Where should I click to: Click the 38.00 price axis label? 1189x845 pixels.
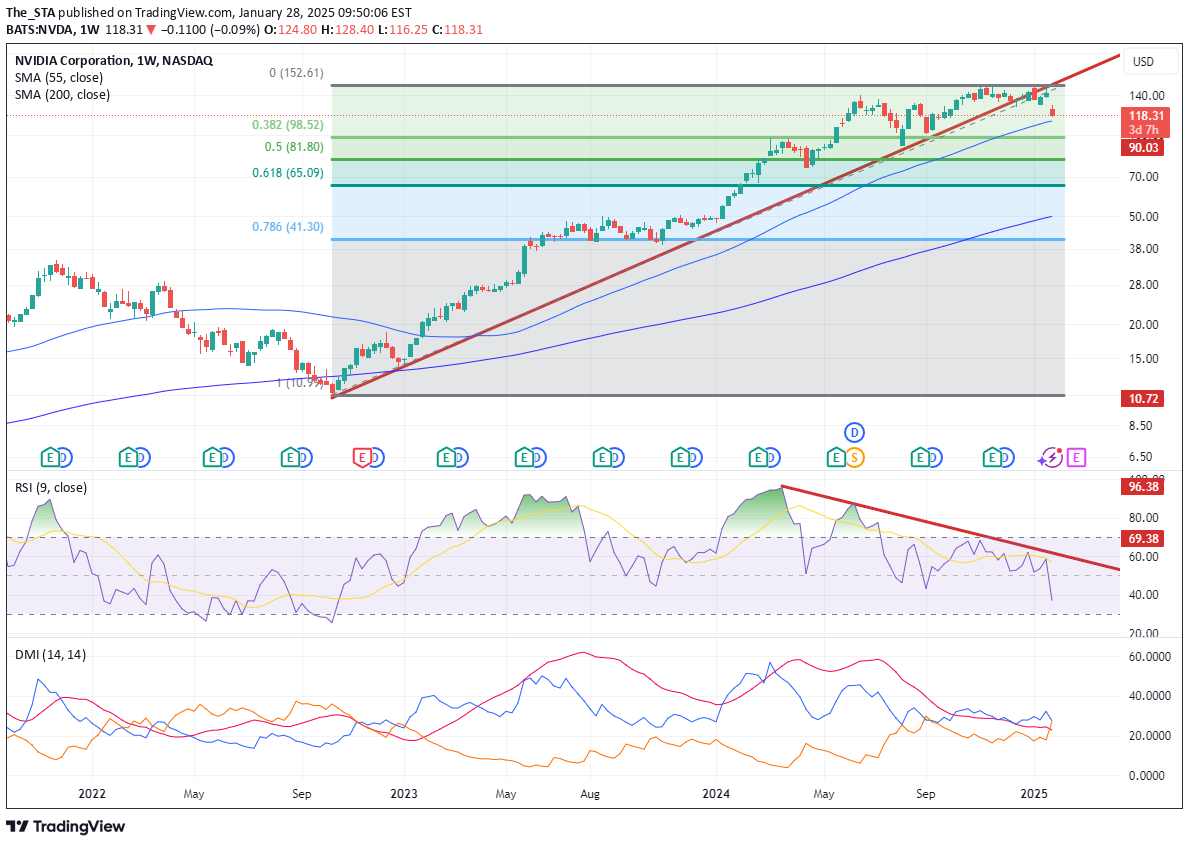coord(1144,249)
